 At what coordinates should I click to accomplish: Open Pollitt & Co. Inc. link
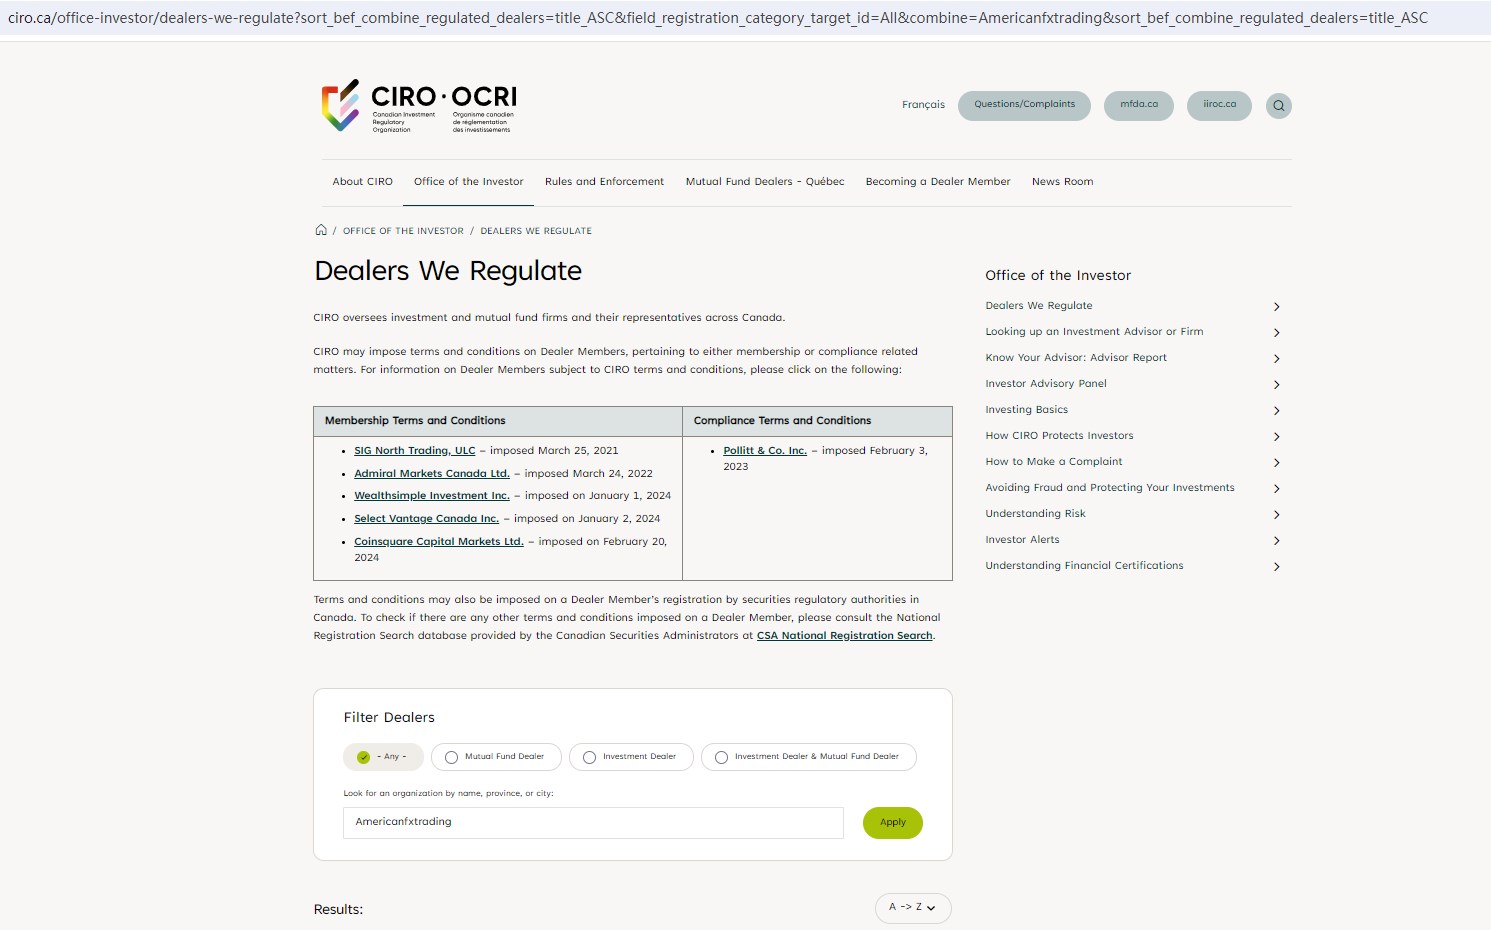[765, 451]
